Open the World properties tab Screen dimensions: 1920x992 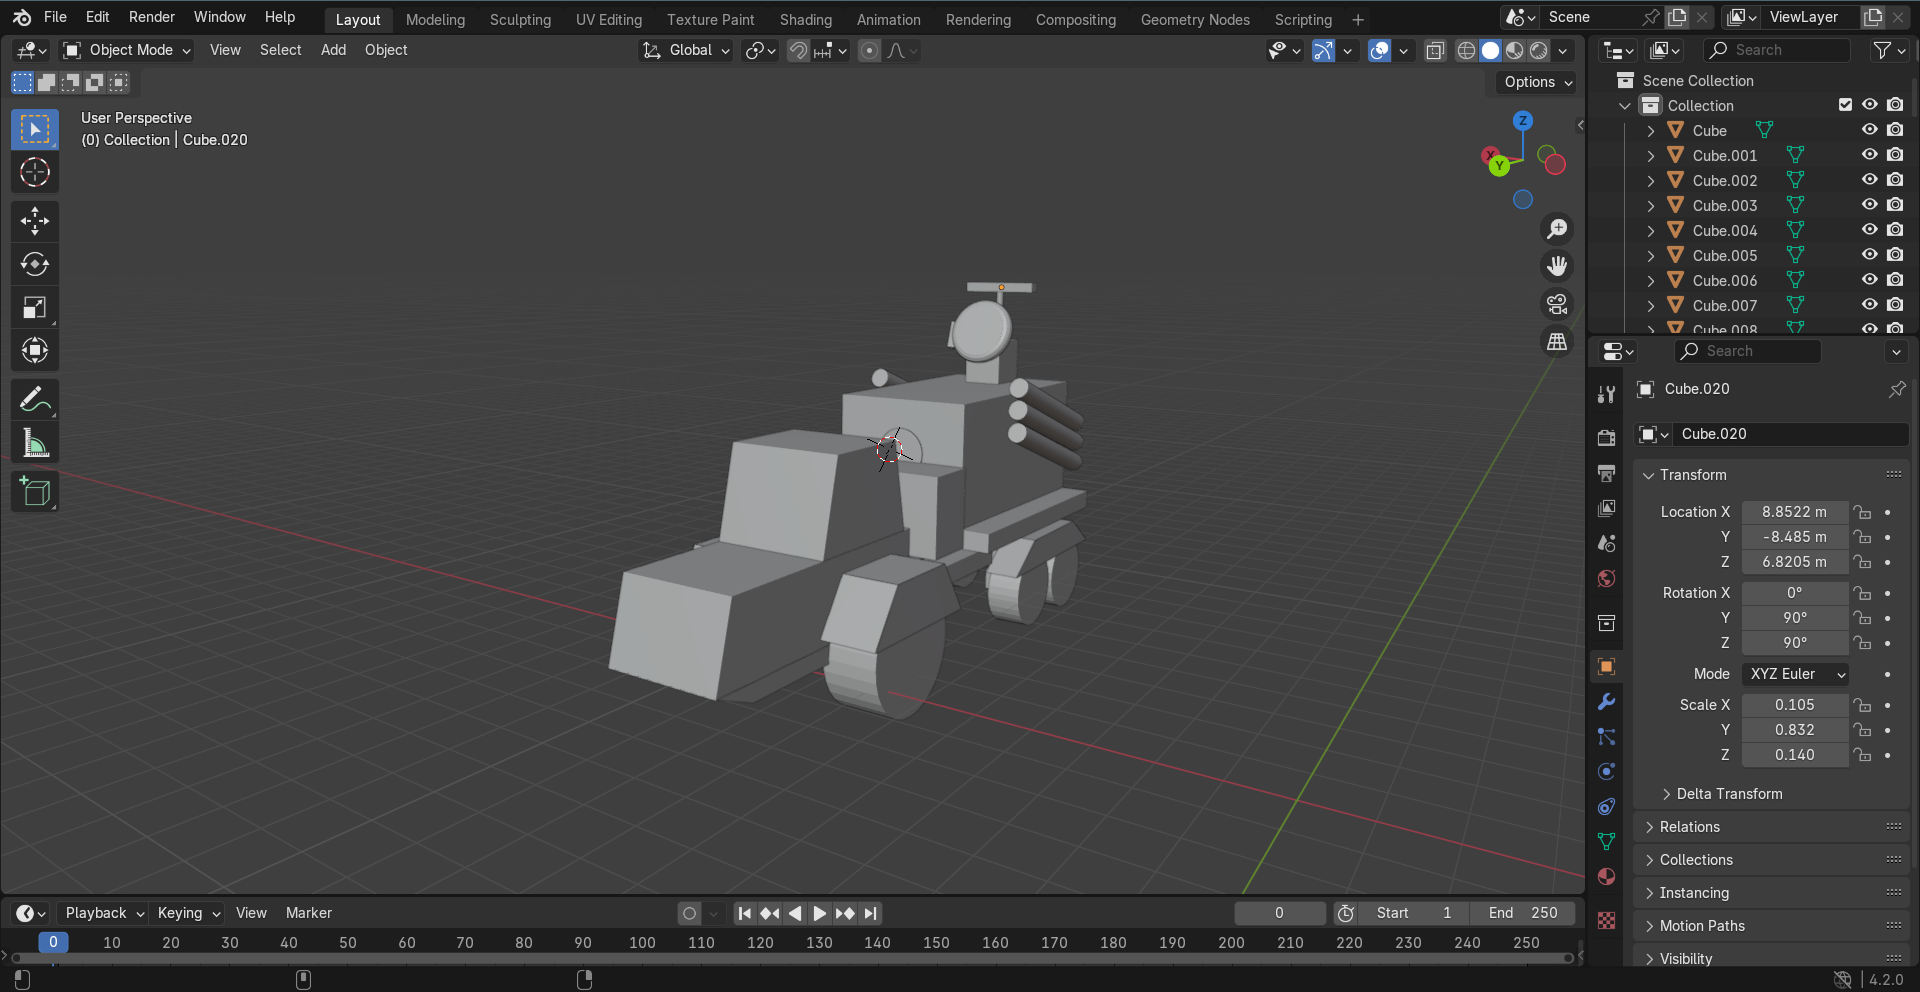pos(1606,578)
